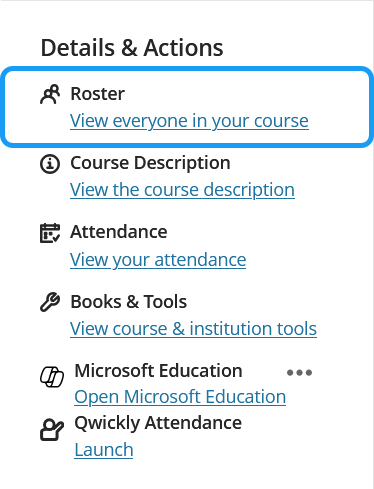Click the Course Description info icon
This screenshot has height=489, width=374.
[x=50, y=164]
